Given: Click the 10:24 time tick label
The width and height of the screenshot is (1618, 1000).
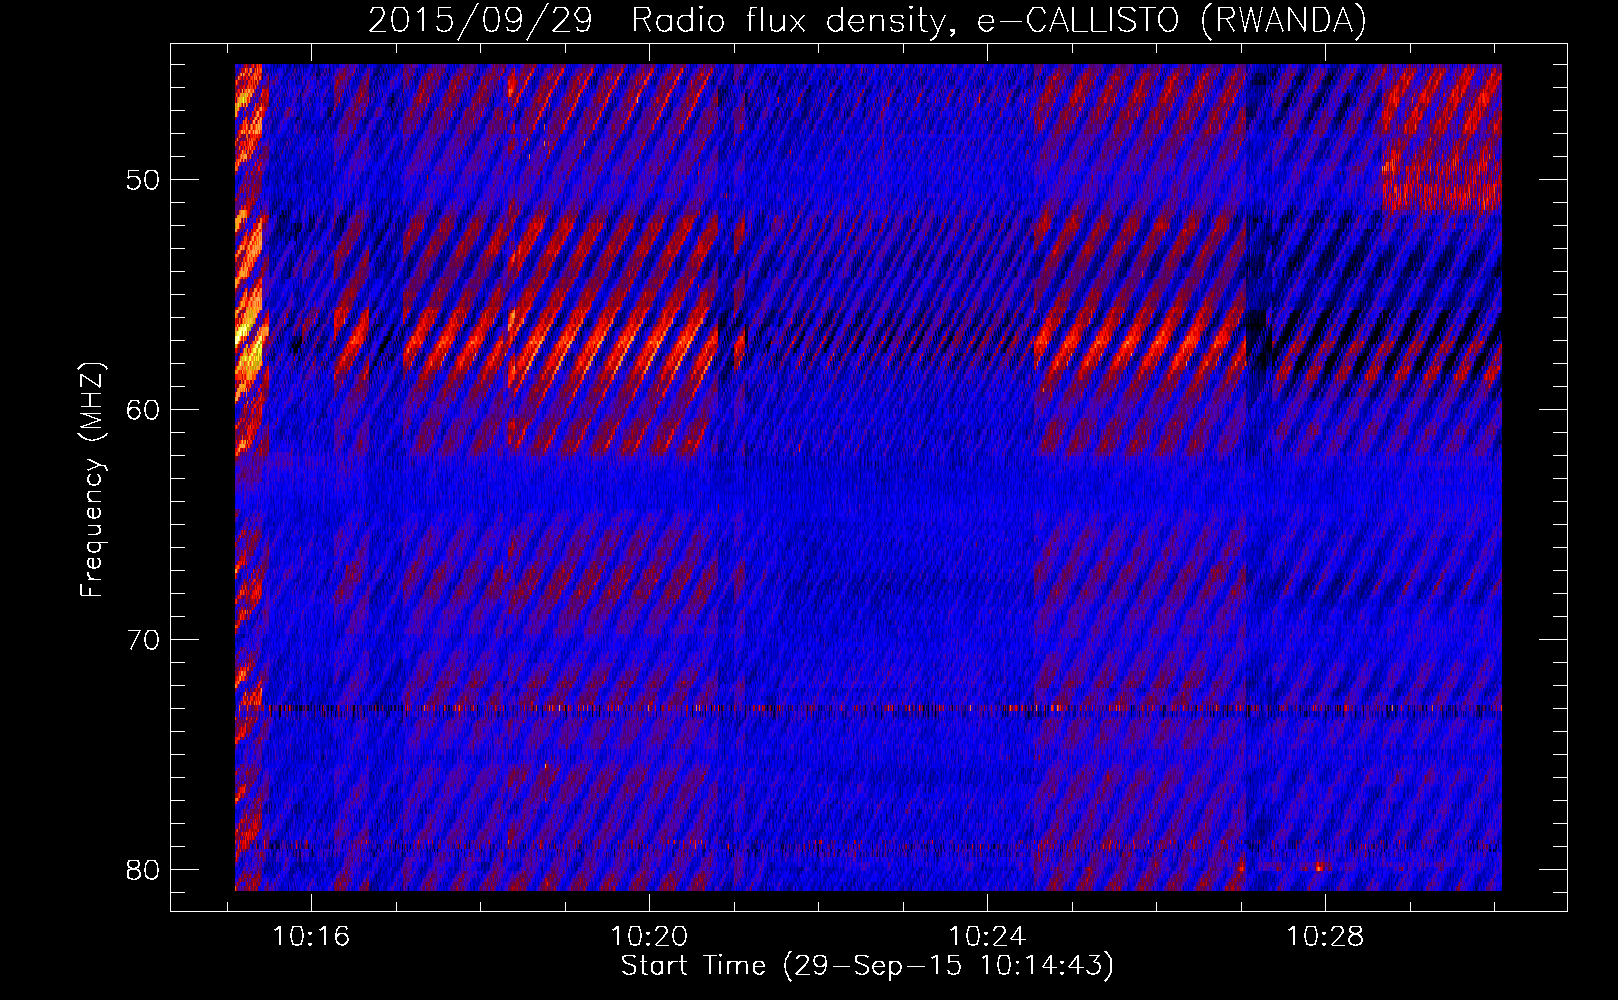Looking at the screenshot, I should pos(987,937).
